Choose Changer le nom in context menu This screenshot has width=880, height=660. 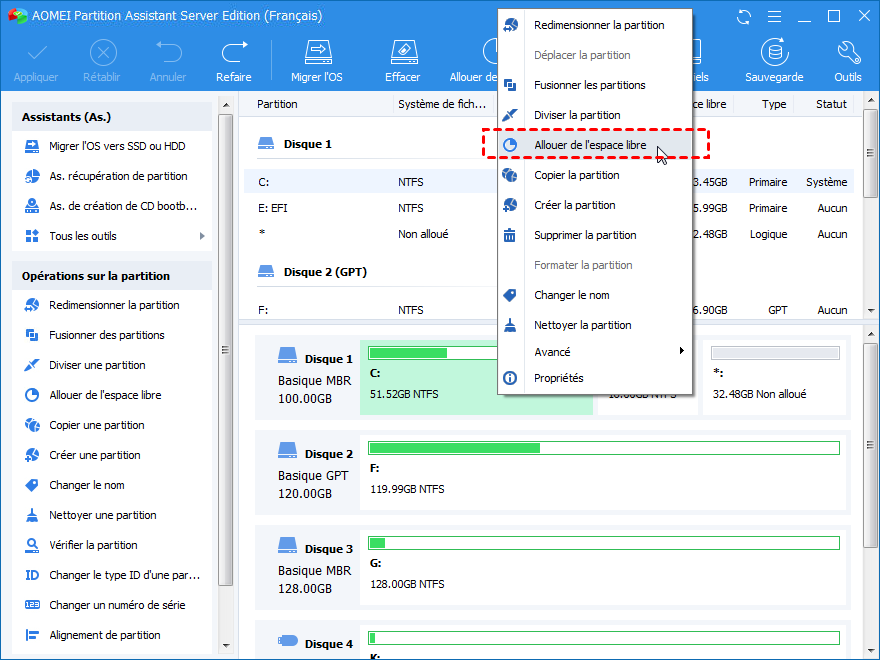(x=595, y=295)
